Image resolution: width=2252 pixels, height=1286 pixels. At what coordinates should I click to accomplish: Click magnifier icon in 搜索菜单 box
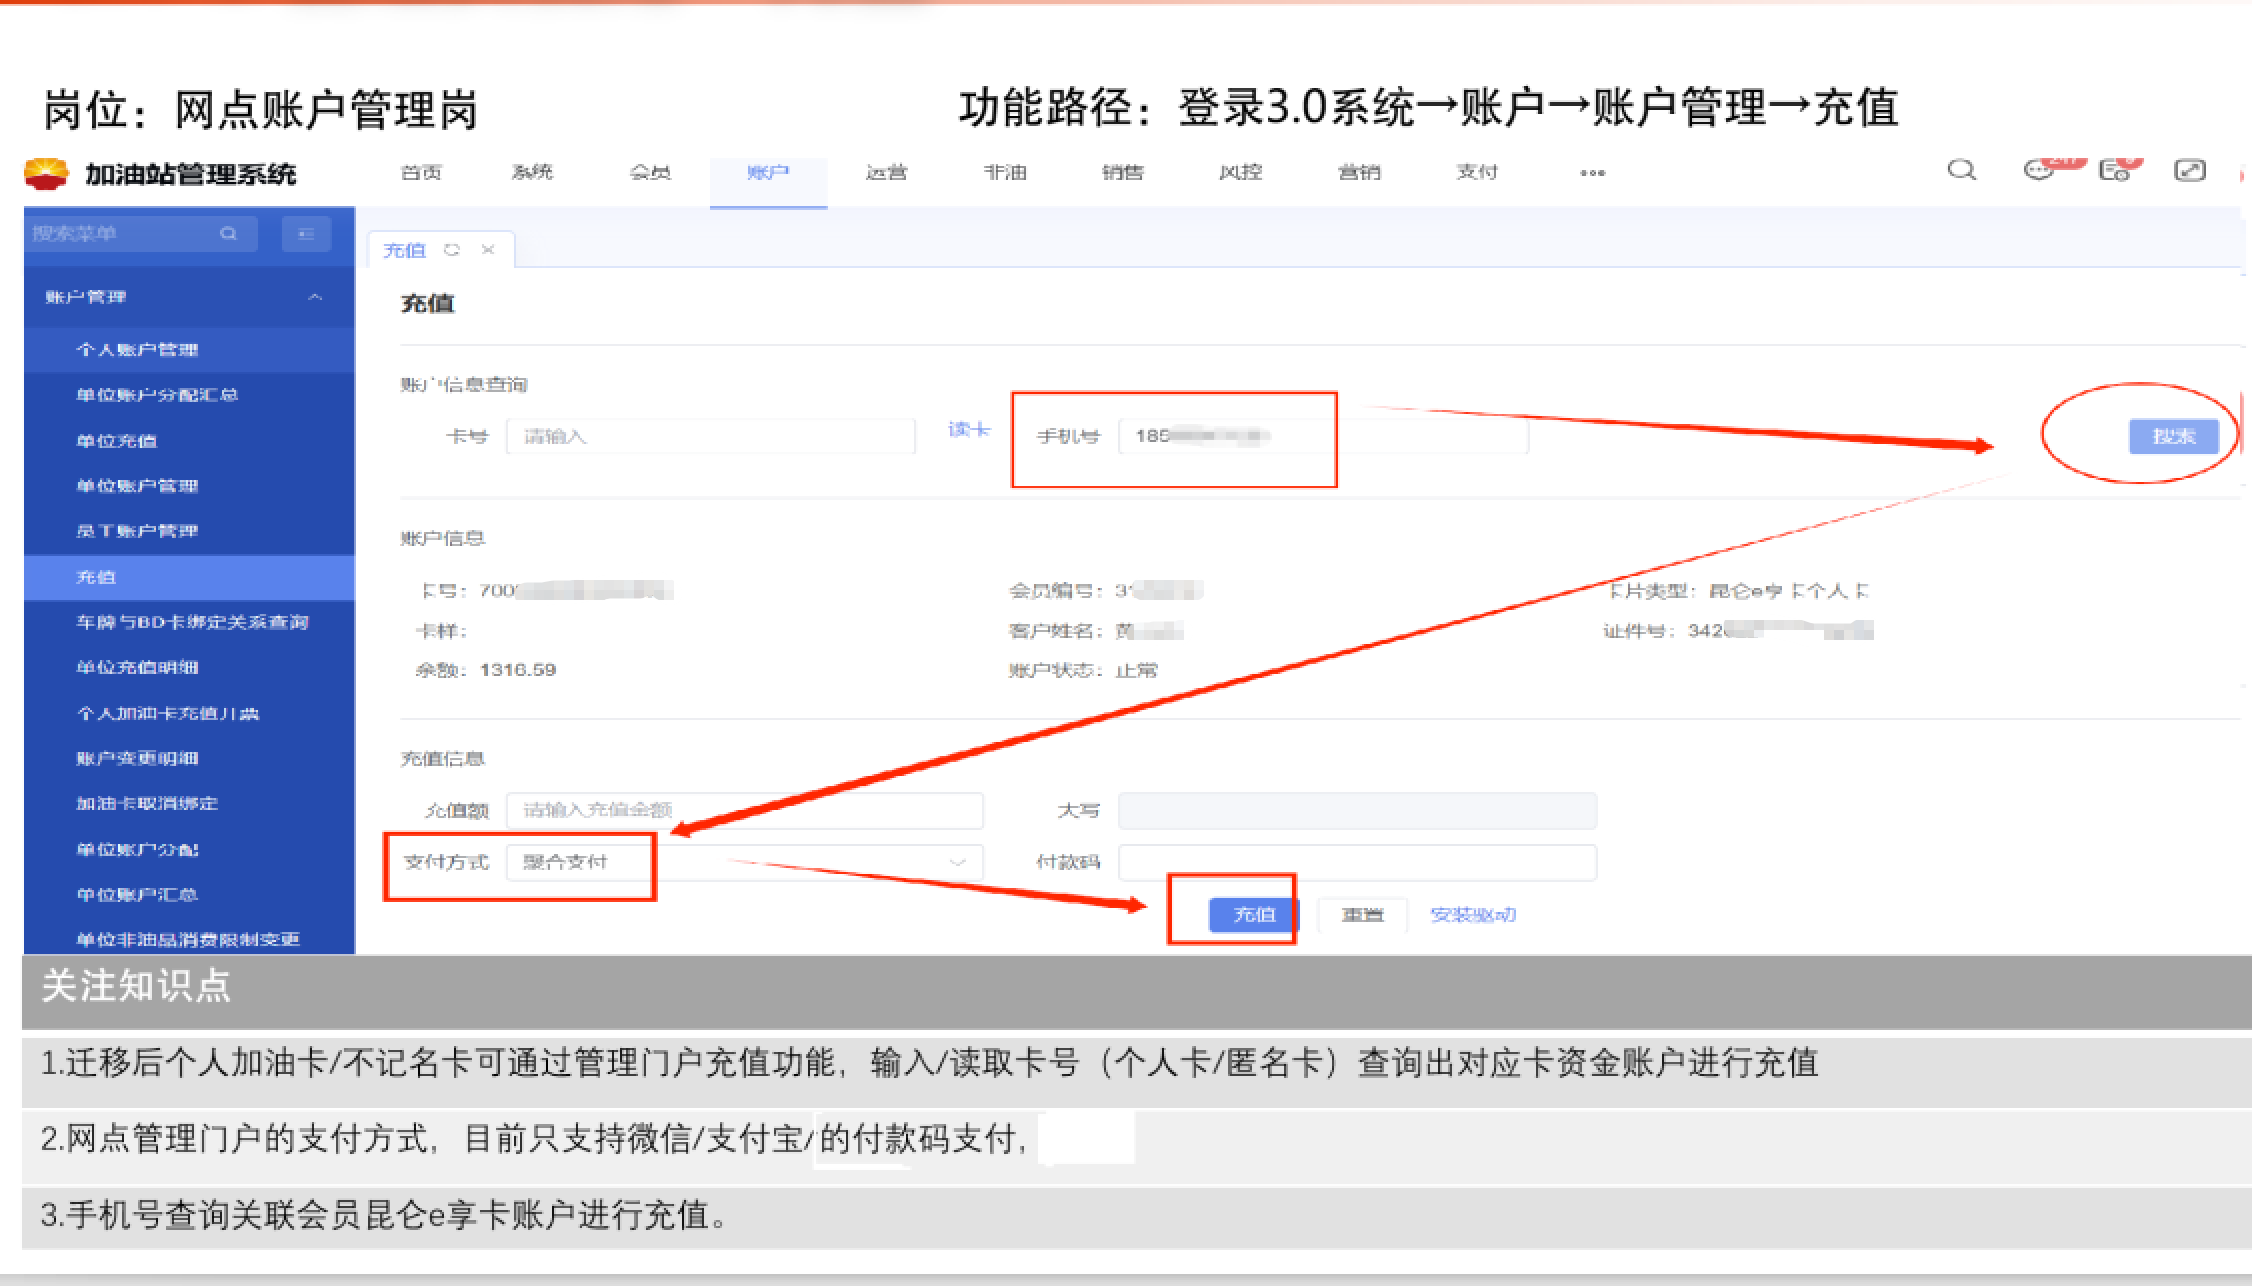228,234
